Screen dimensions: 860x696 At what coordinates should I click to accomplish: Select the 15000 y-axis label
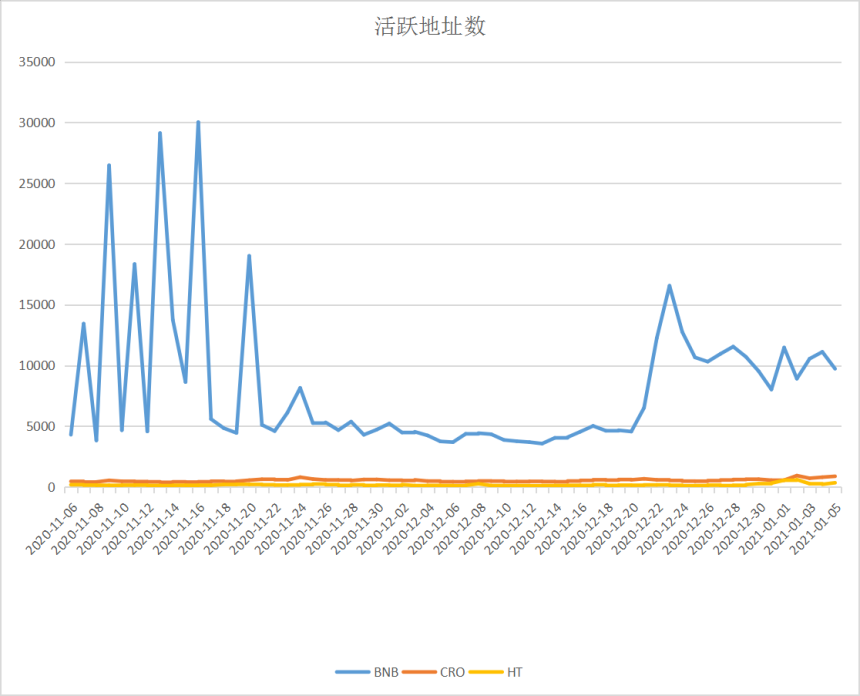pos(34,305)
